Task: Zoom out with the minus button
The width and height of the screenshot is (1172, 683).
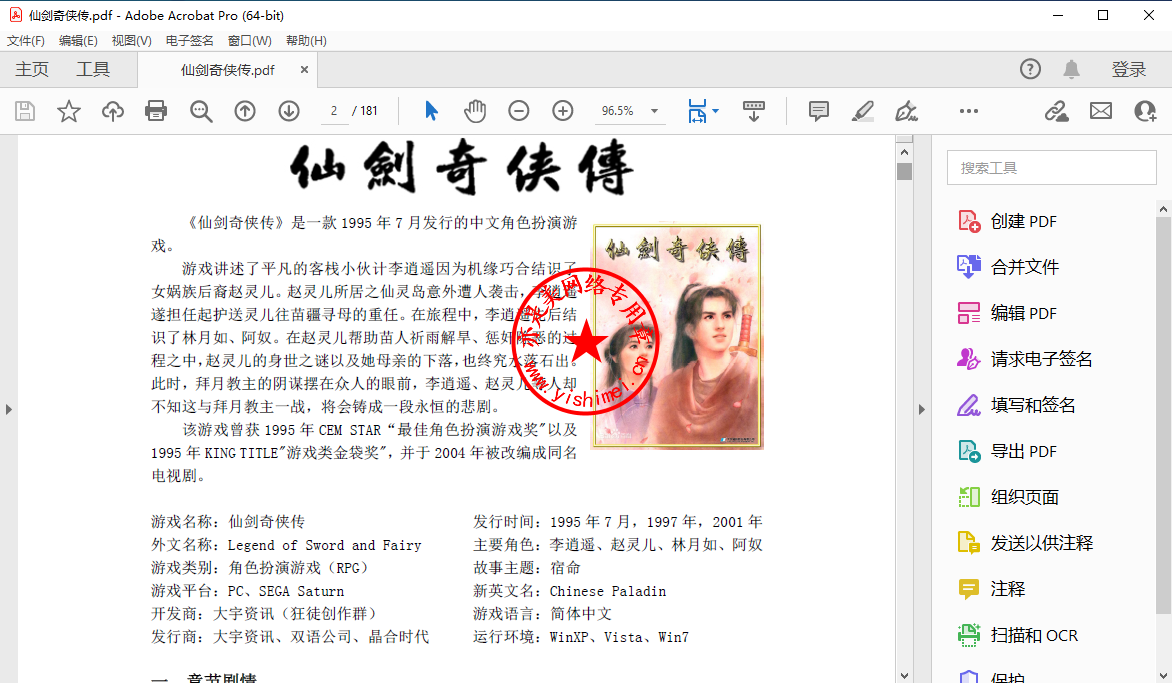Action: pyautogui.click(x=519, y=111)
